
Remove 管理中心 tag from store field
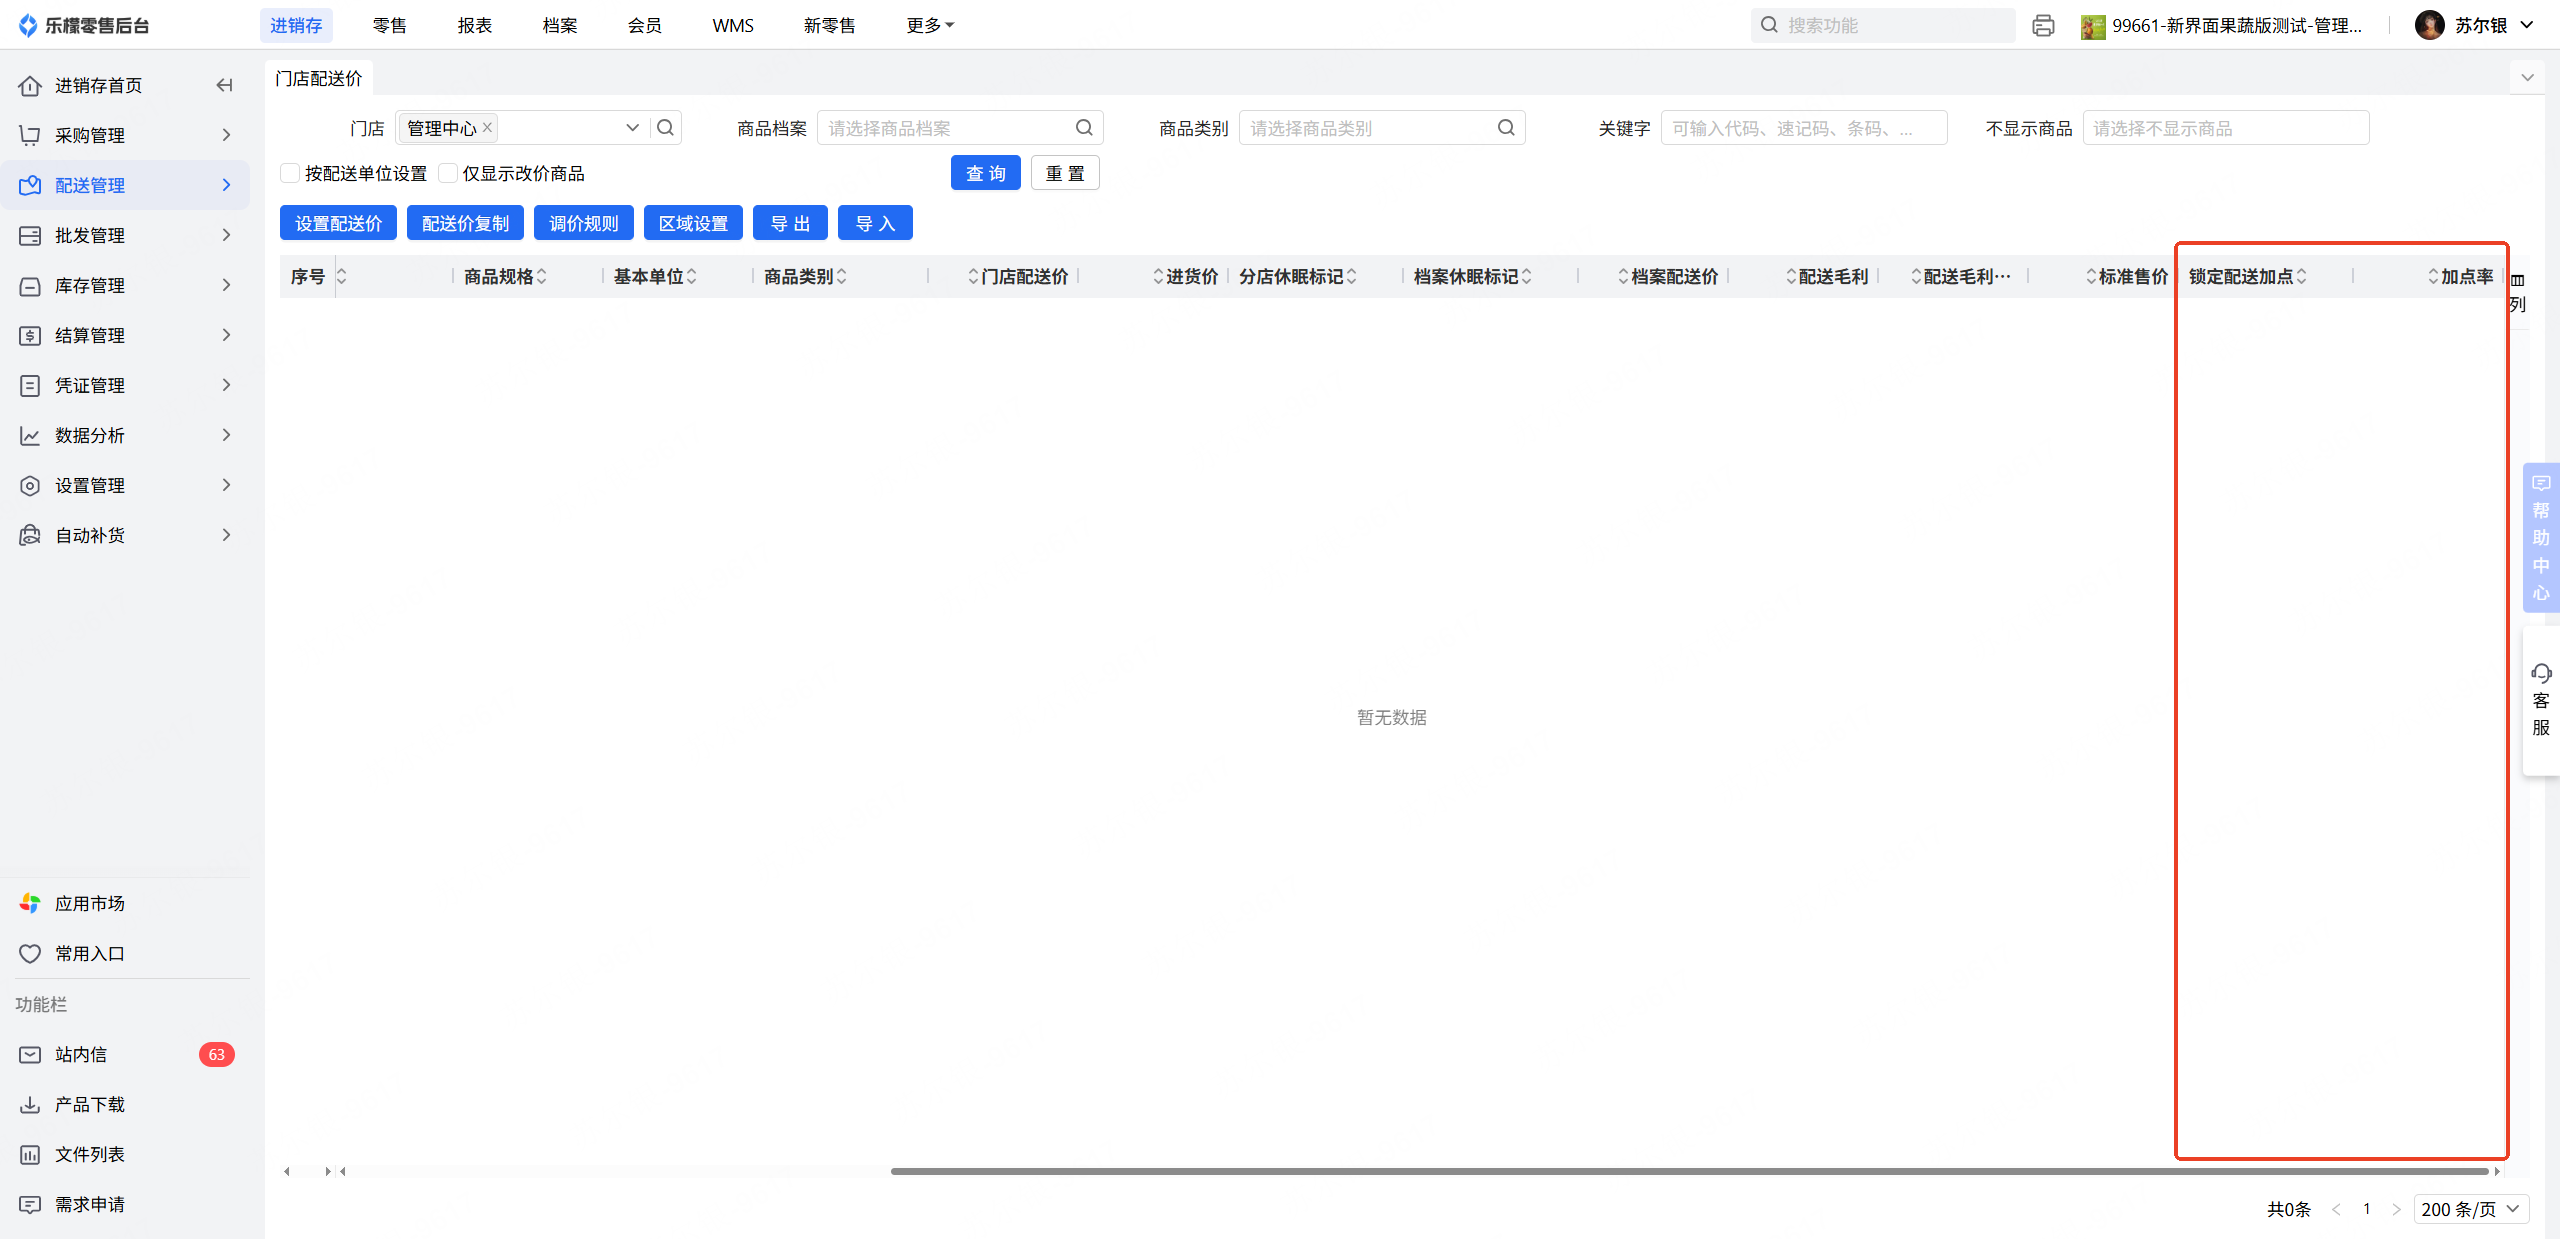(x=487, y=127)
